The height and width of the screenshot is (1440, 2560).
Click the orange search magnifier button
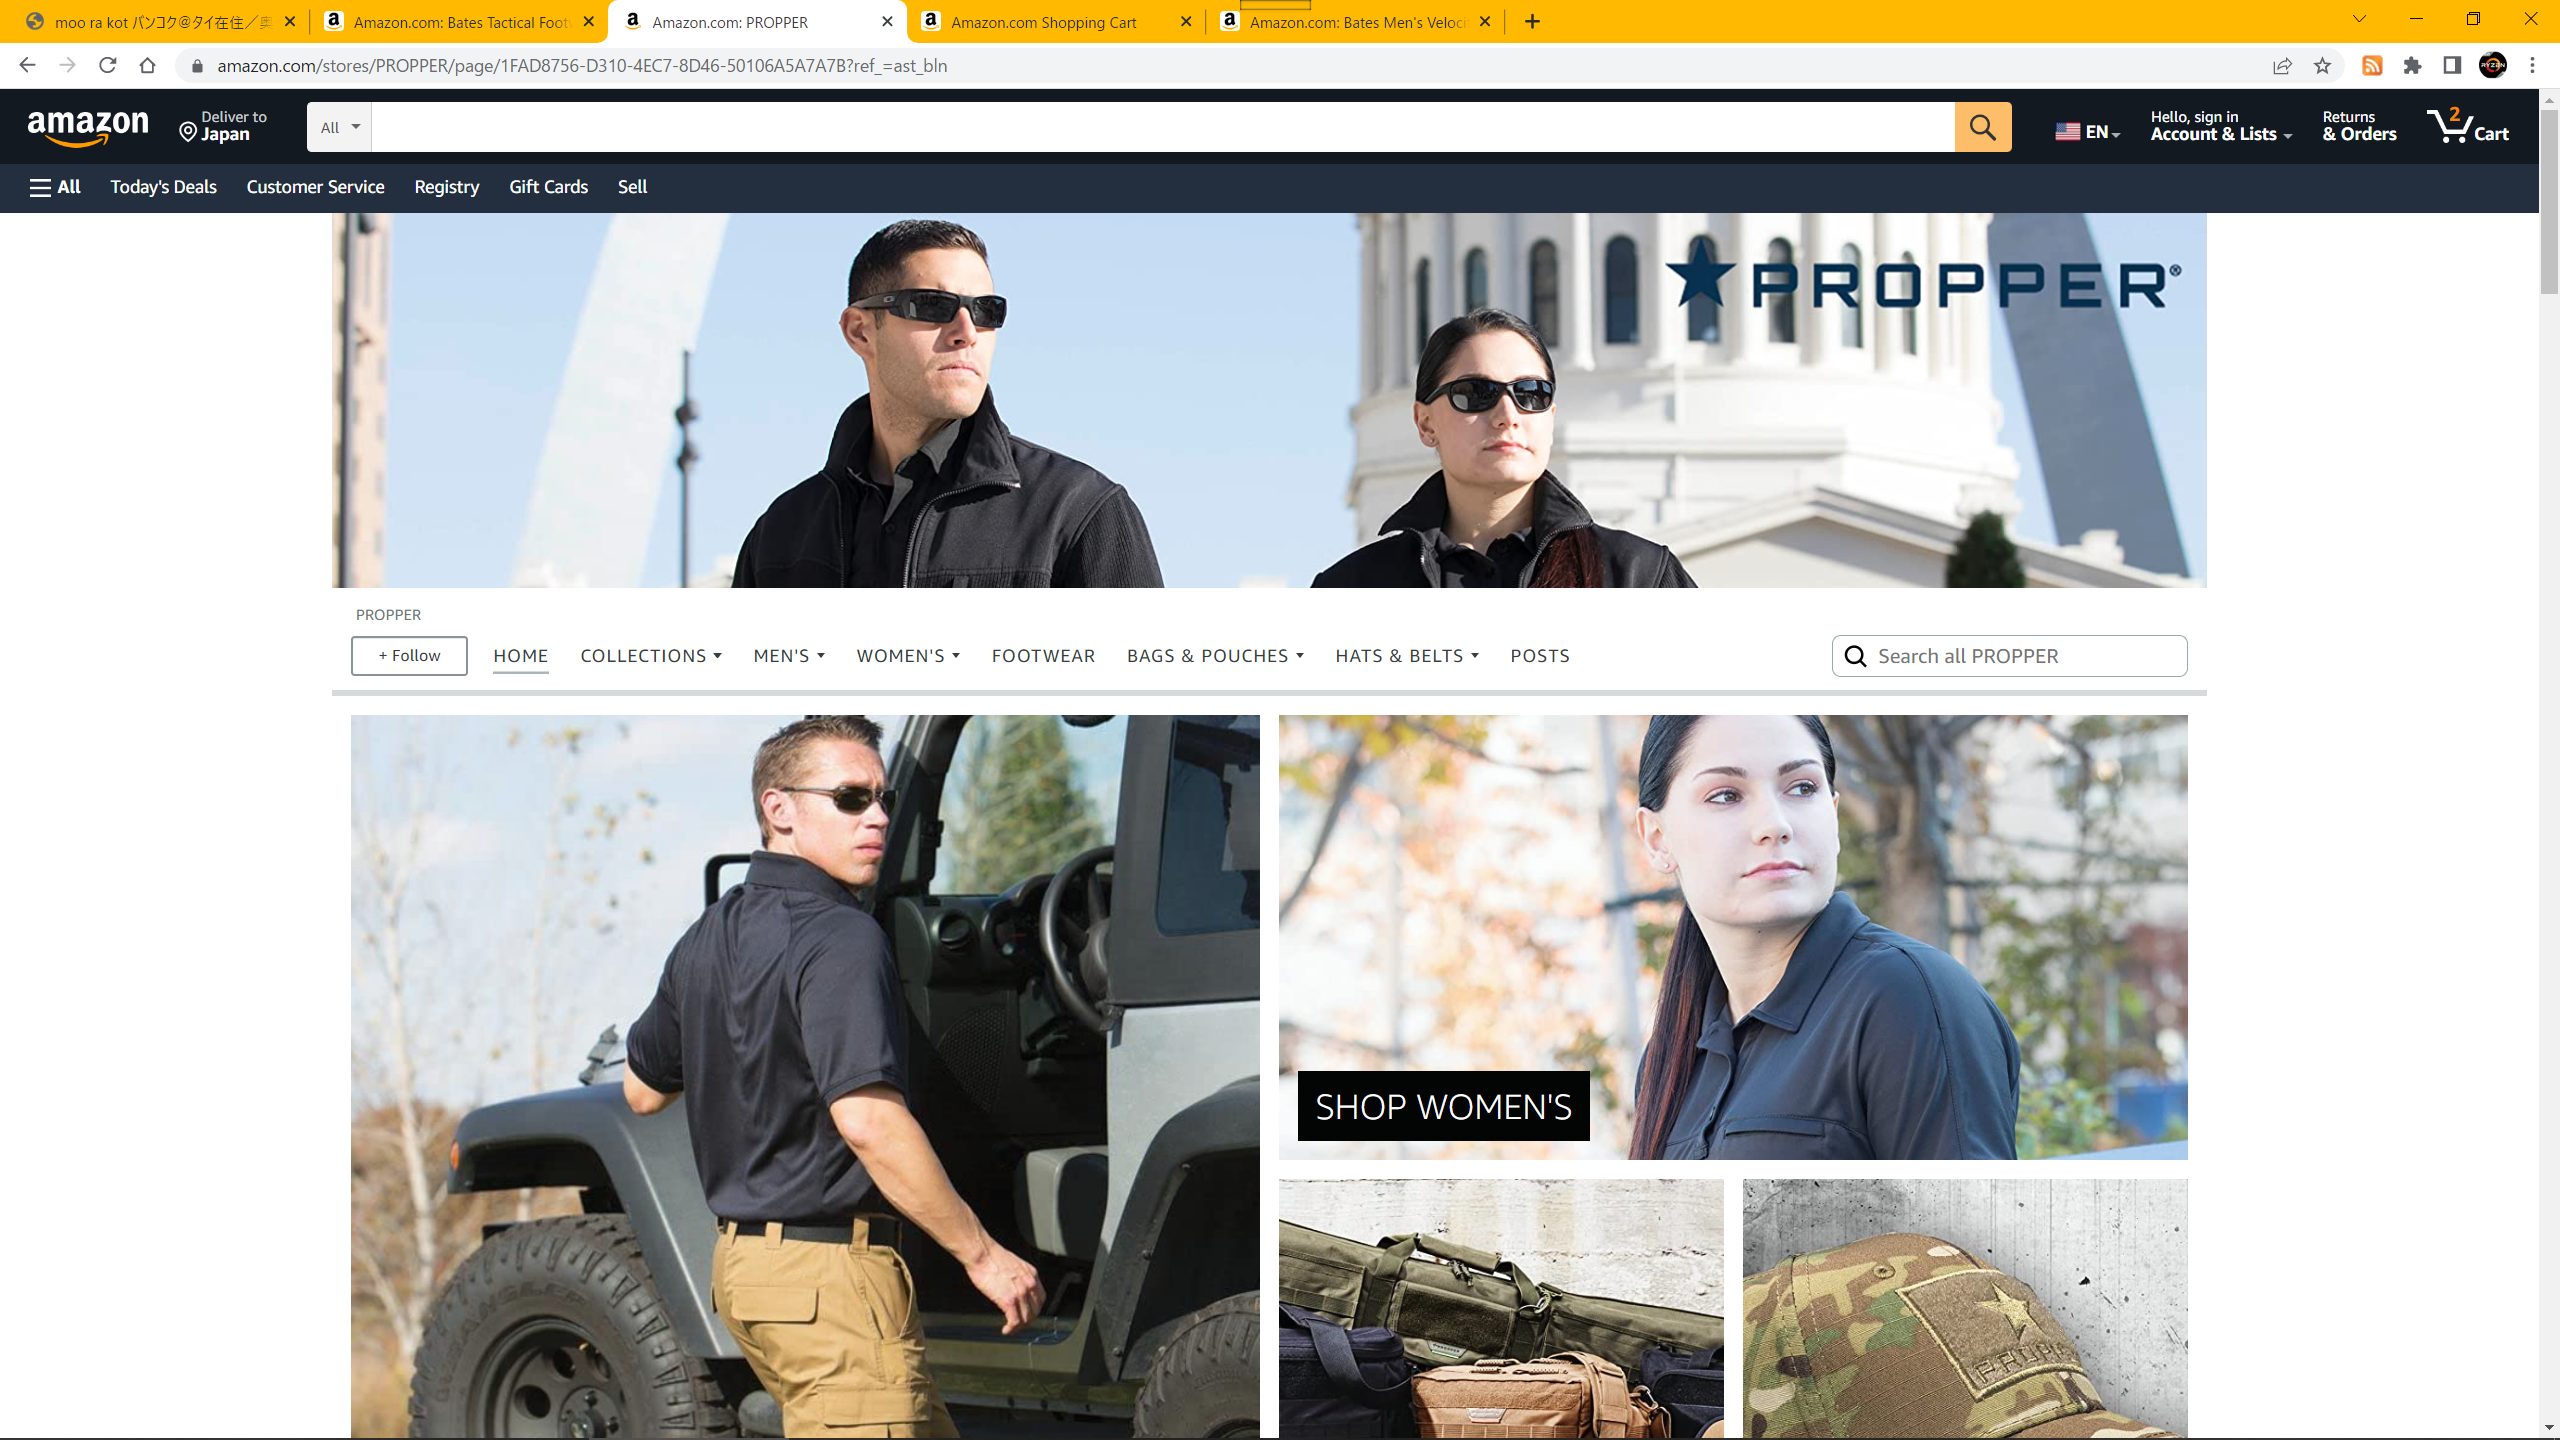point(1983,127)
